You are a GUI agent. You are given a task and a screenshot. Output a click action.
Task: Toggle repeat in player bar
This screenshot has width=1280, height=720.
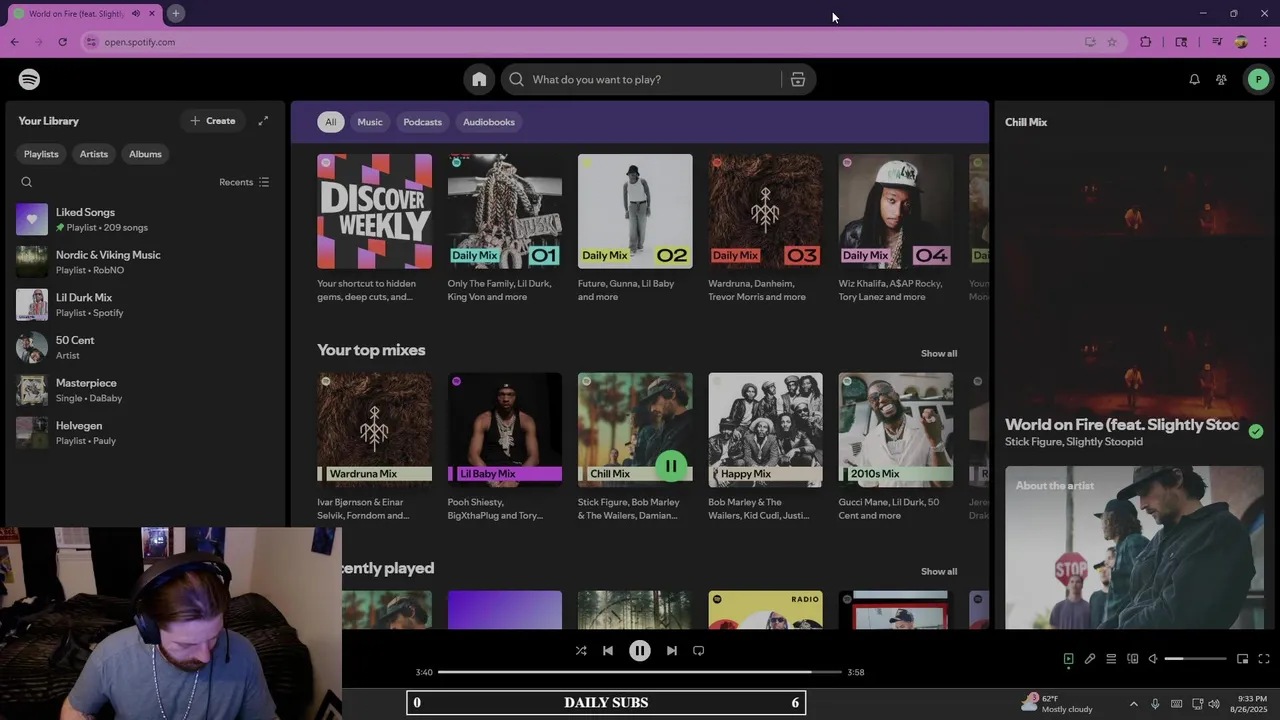click(699, 650)
